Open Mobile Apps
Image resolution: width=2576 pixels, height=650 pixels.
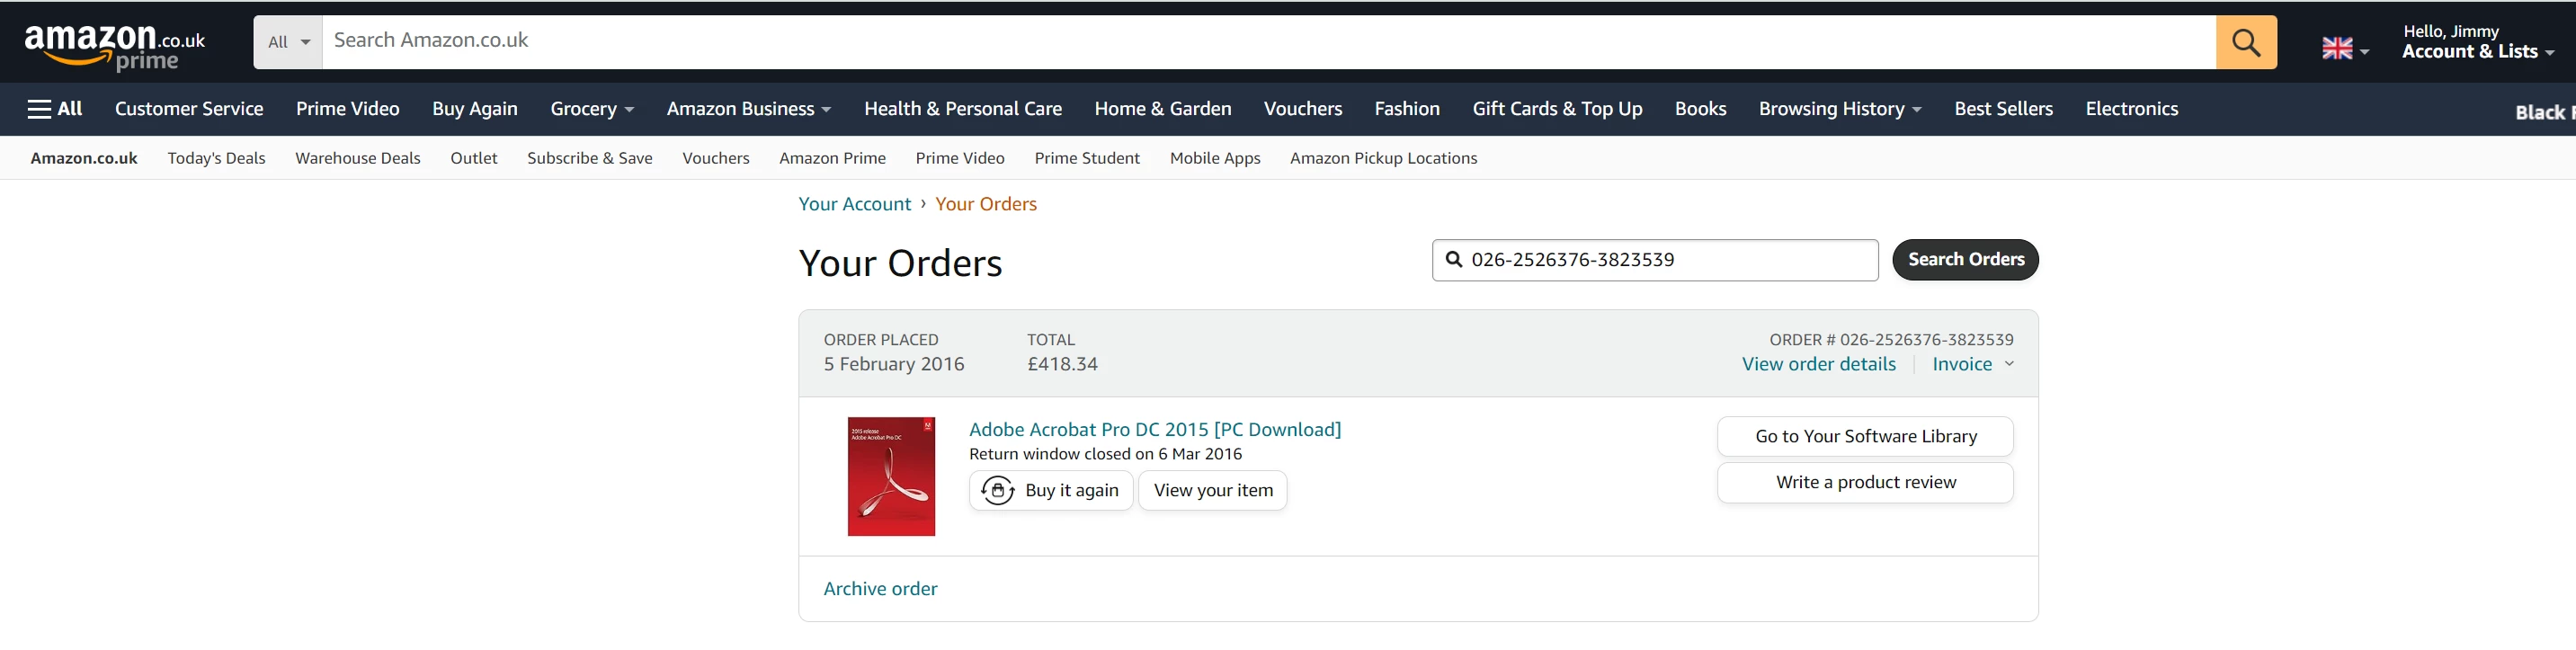1215,158
